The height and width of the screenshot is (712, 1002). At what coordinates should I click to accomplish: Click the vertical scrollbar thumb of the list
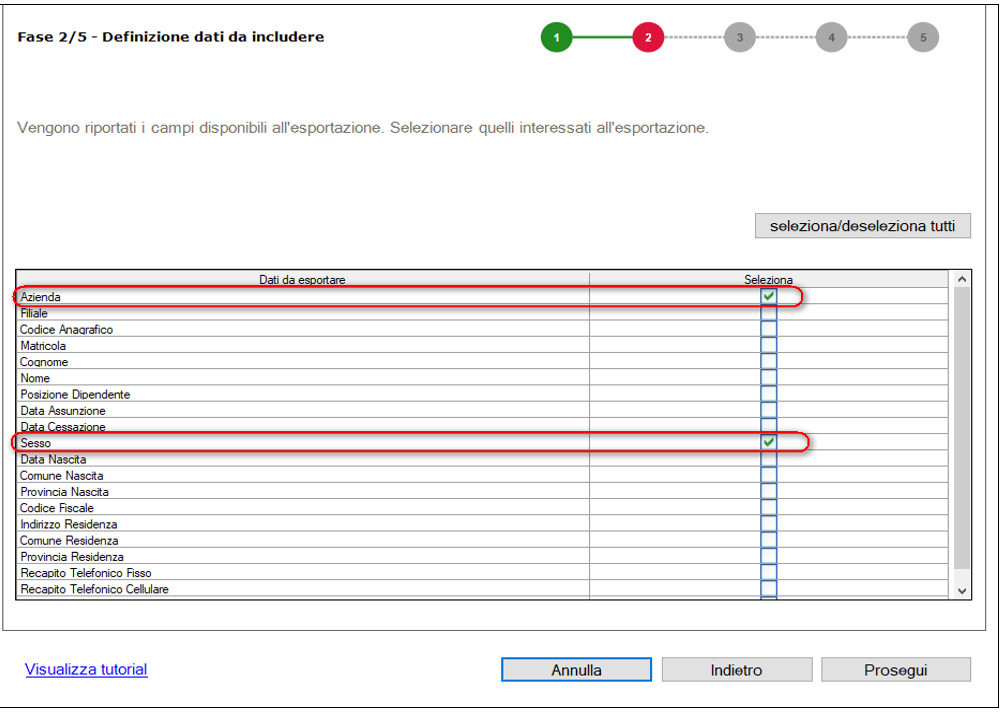click(x=962, y=428)
